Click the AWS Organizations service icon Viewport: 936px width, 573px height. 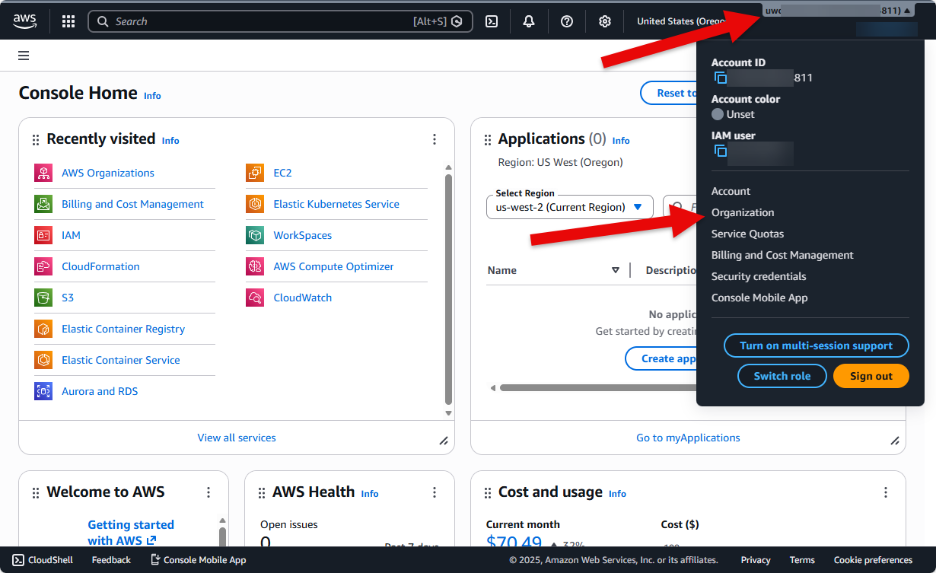click(x=44, y=173)
